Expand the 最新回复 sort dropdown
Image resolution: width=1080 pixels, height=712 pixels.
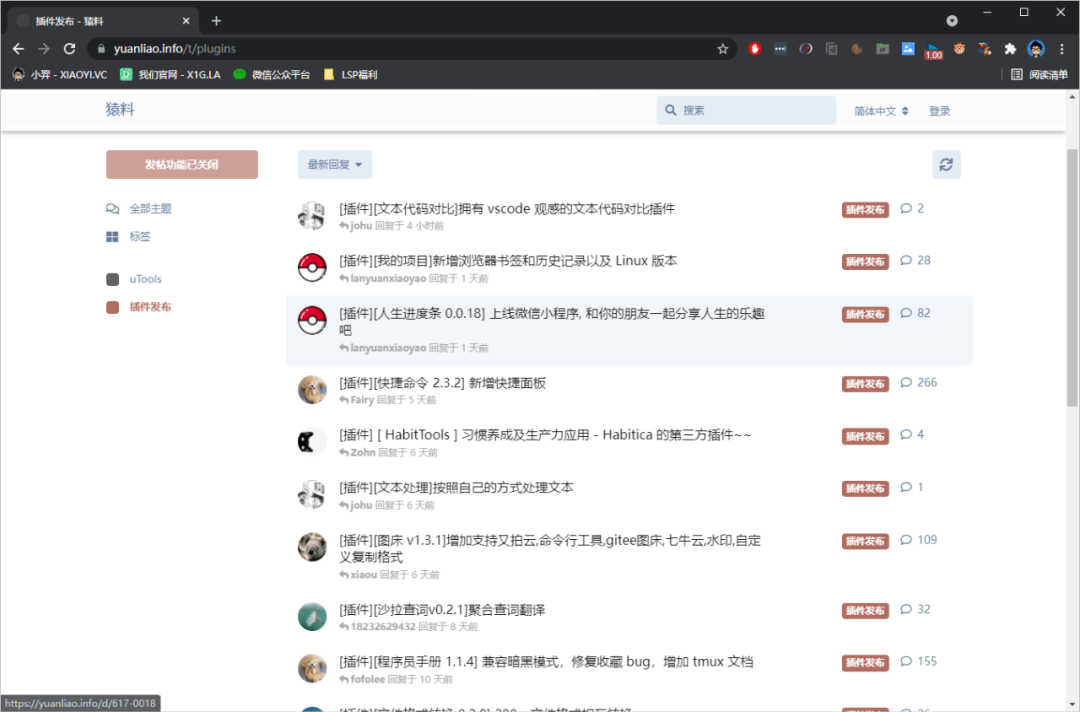pyautogui.click(x=335, y=165)
